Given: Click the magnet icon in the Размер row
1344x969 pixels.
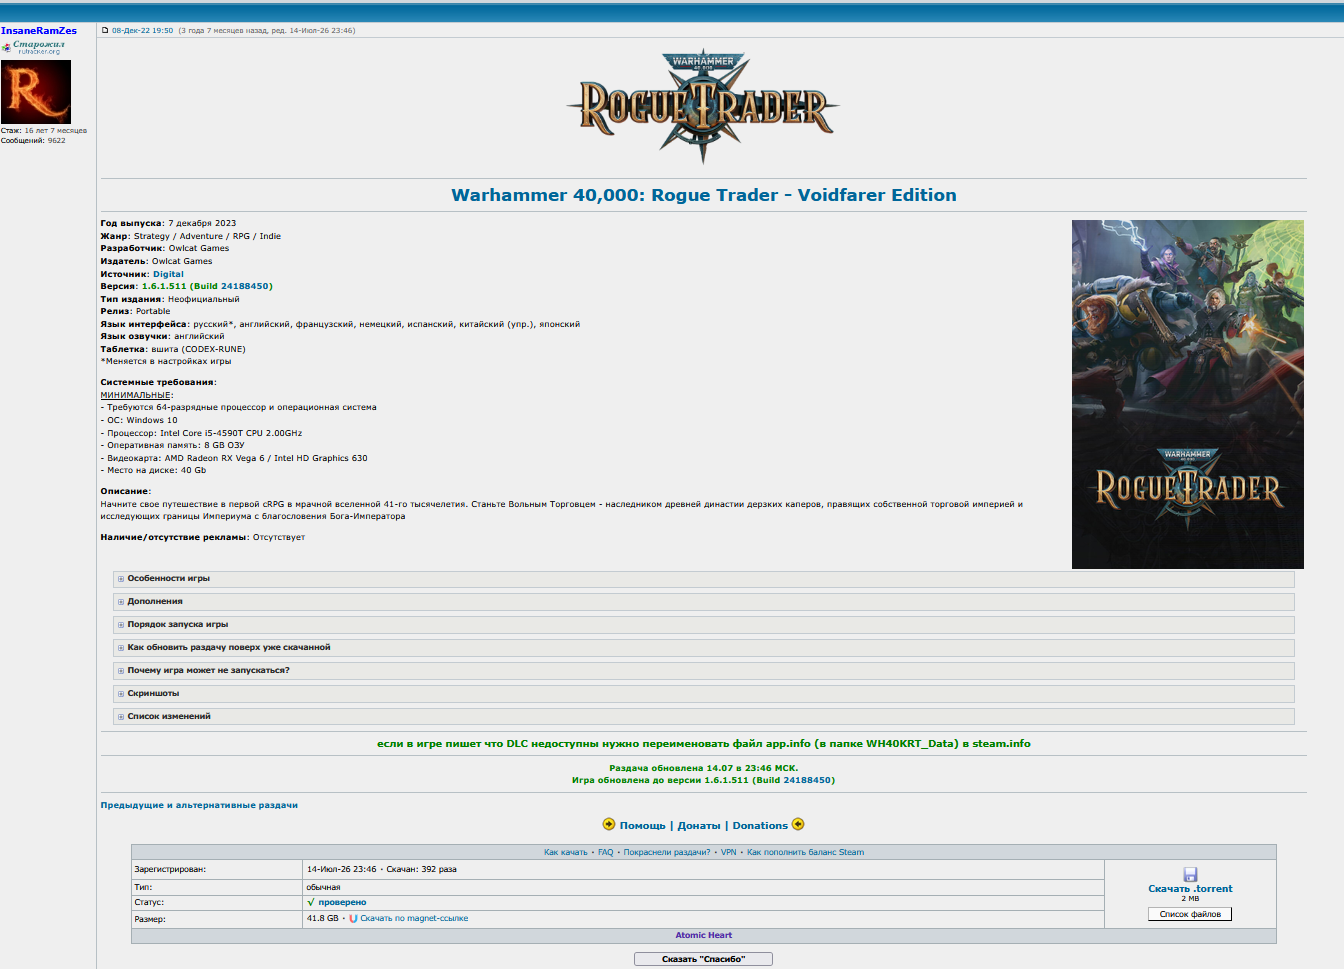Looking at the screenshot, I should 353,918.
